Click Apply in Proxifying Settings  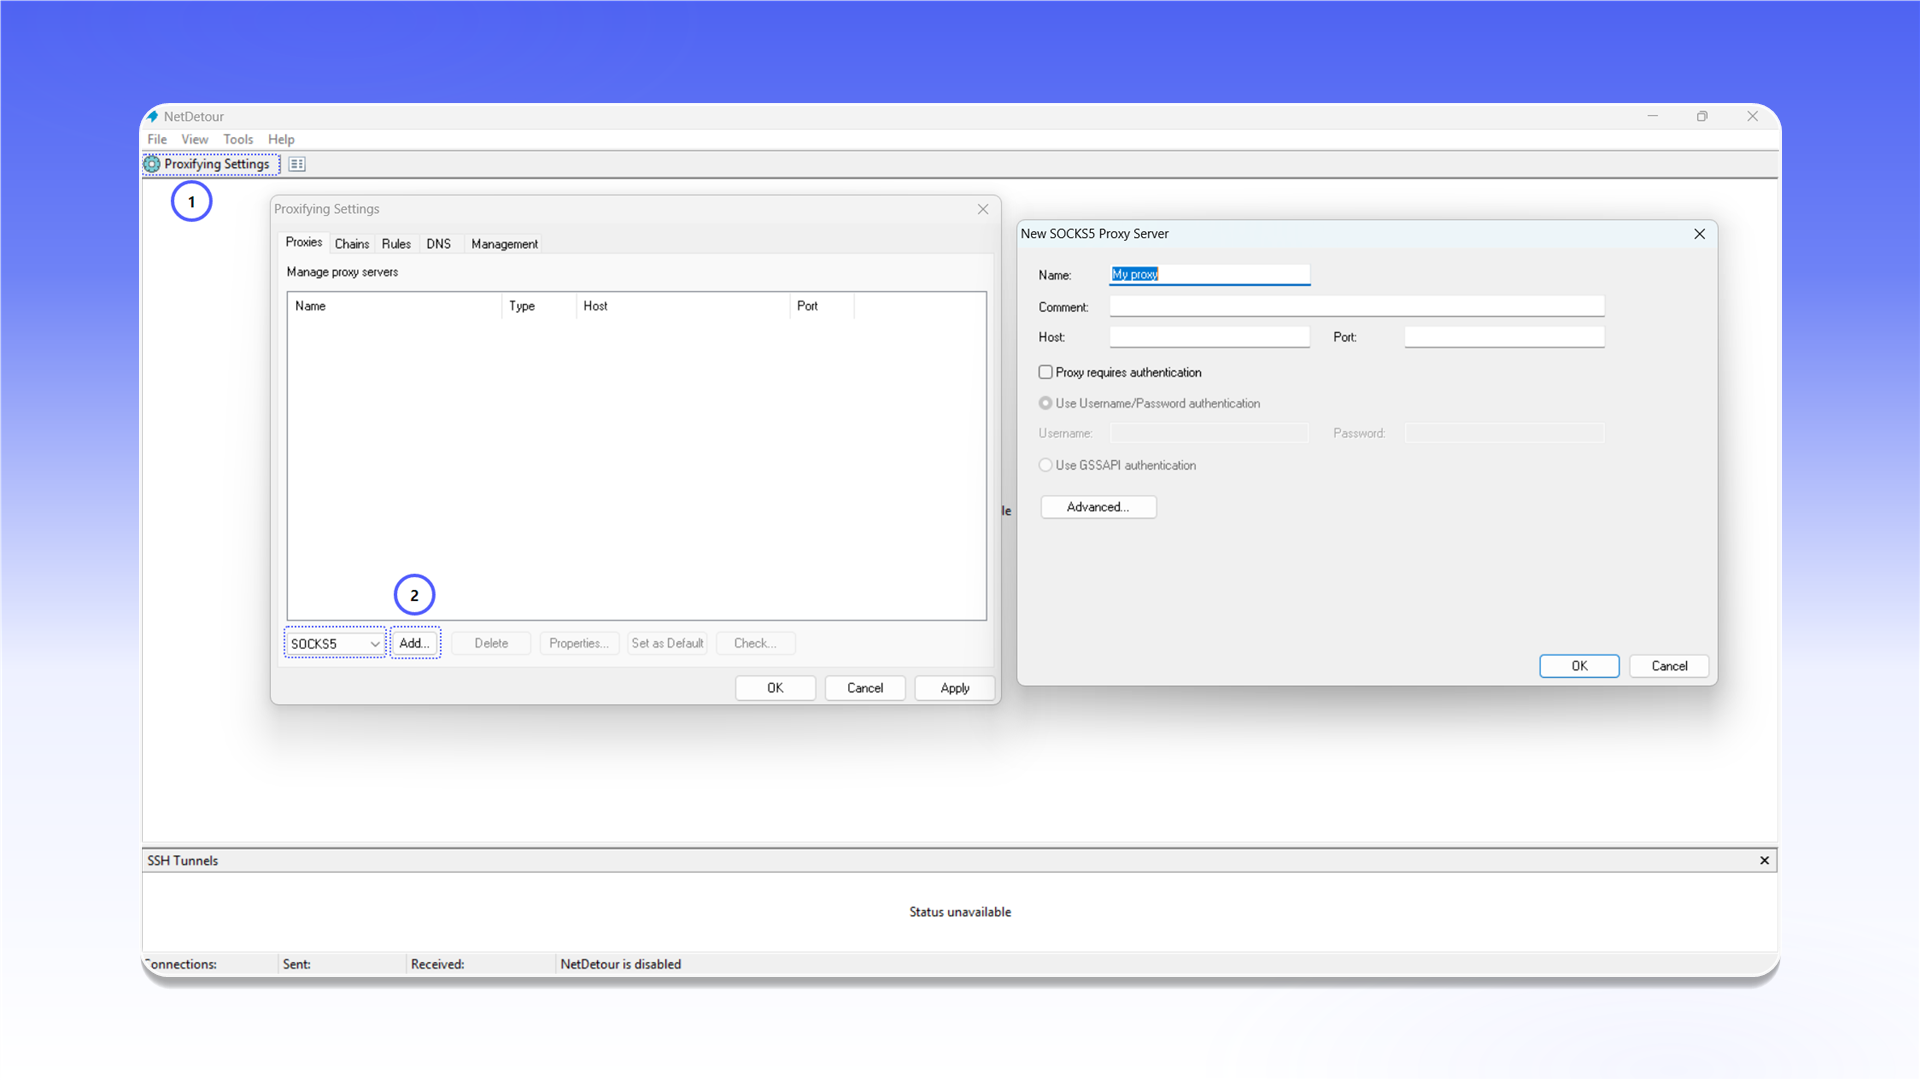pos(955,688)
